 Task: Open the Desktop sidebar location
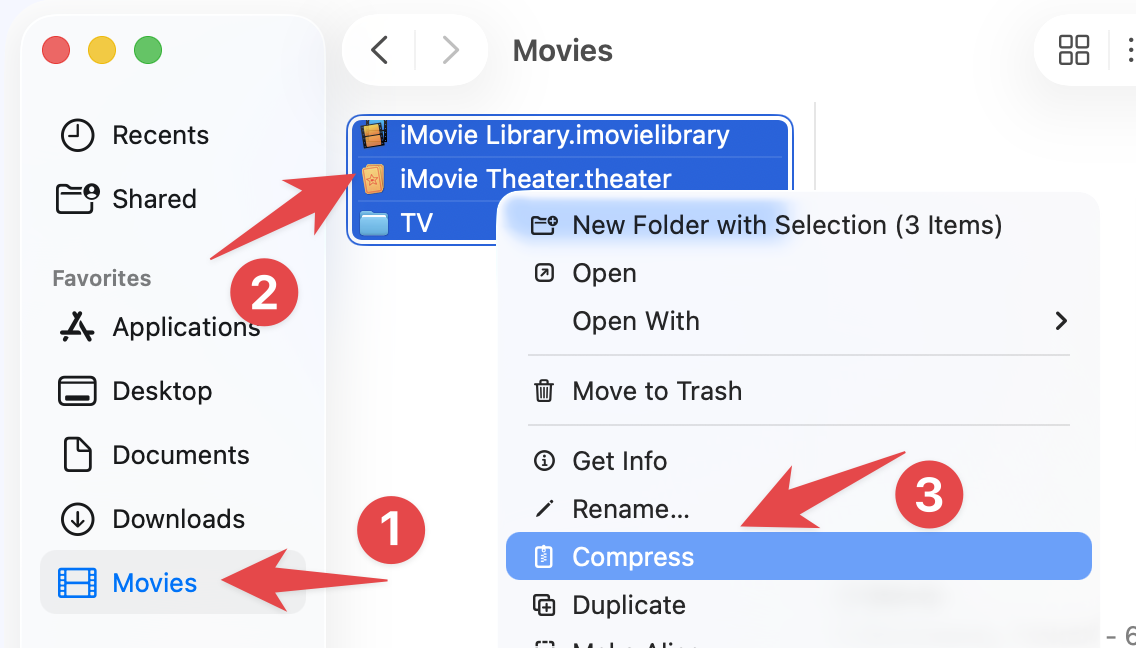162,391
